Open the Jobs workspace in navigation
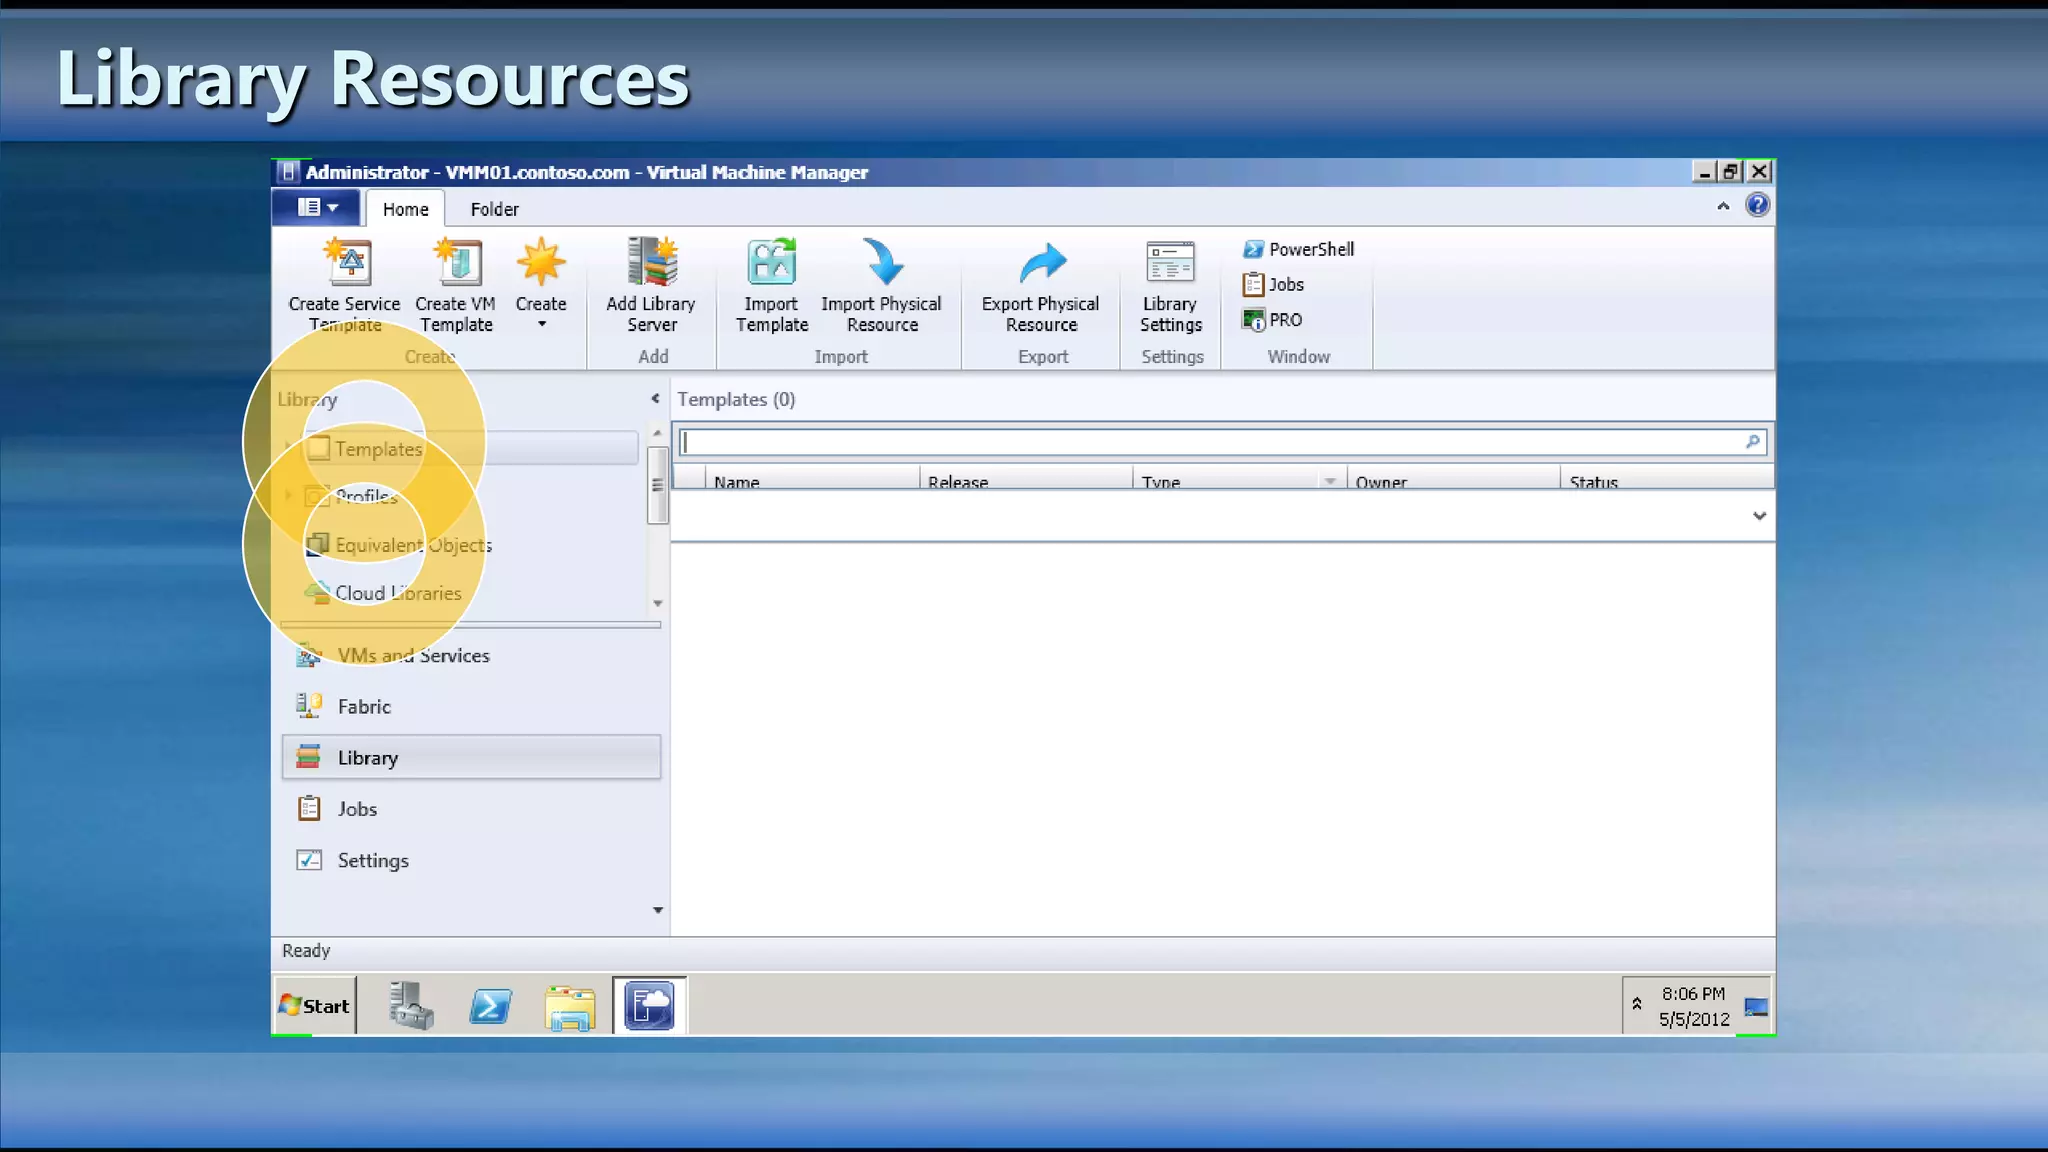This screenshot has height=1152, width=2048. [472, 808]
